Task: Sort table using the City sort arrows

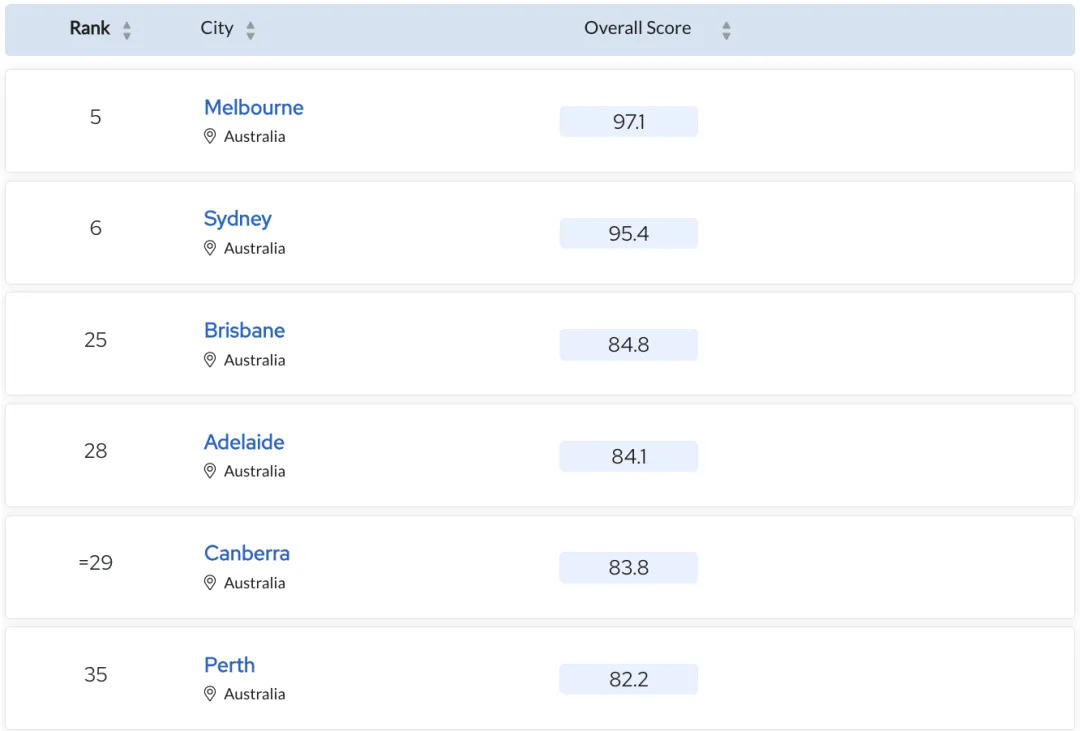Action: [250, 31]
